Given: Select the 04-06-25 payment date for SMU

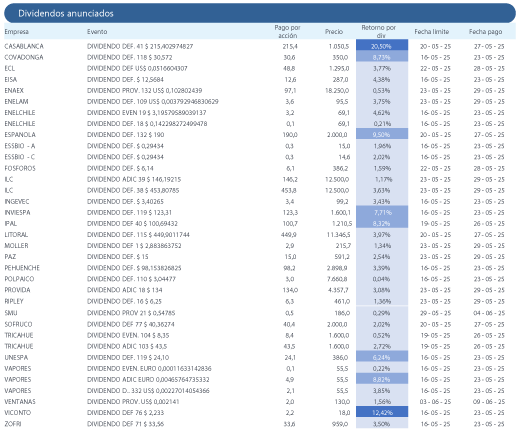Looking at the screenshot, I should [489, 313].
